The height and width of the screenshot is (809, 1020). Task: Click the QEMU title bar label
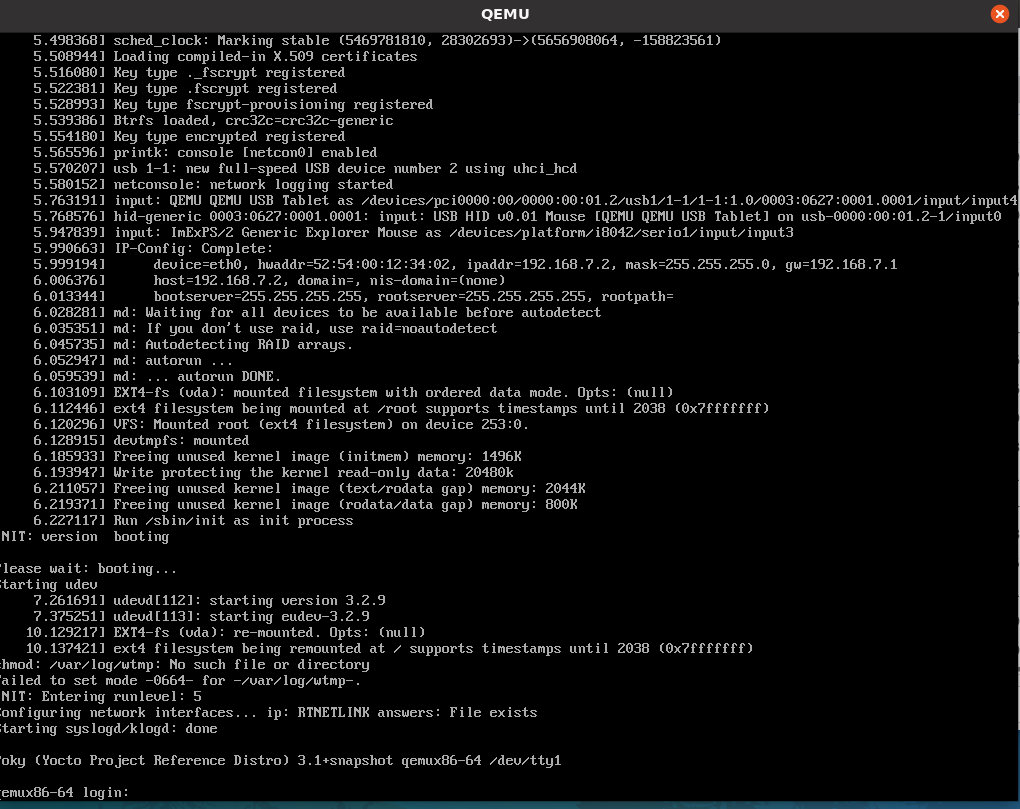505,14
